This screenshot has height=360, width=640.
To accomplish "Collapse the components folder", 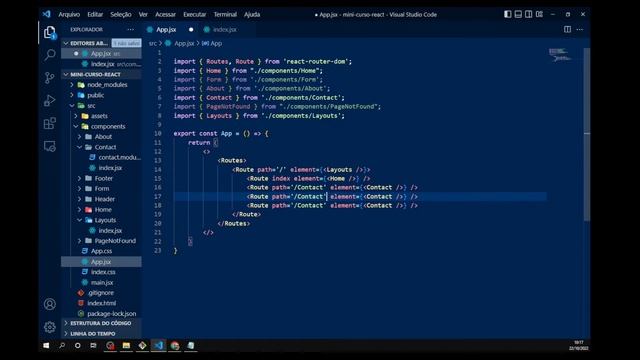I will coord(76,127).
